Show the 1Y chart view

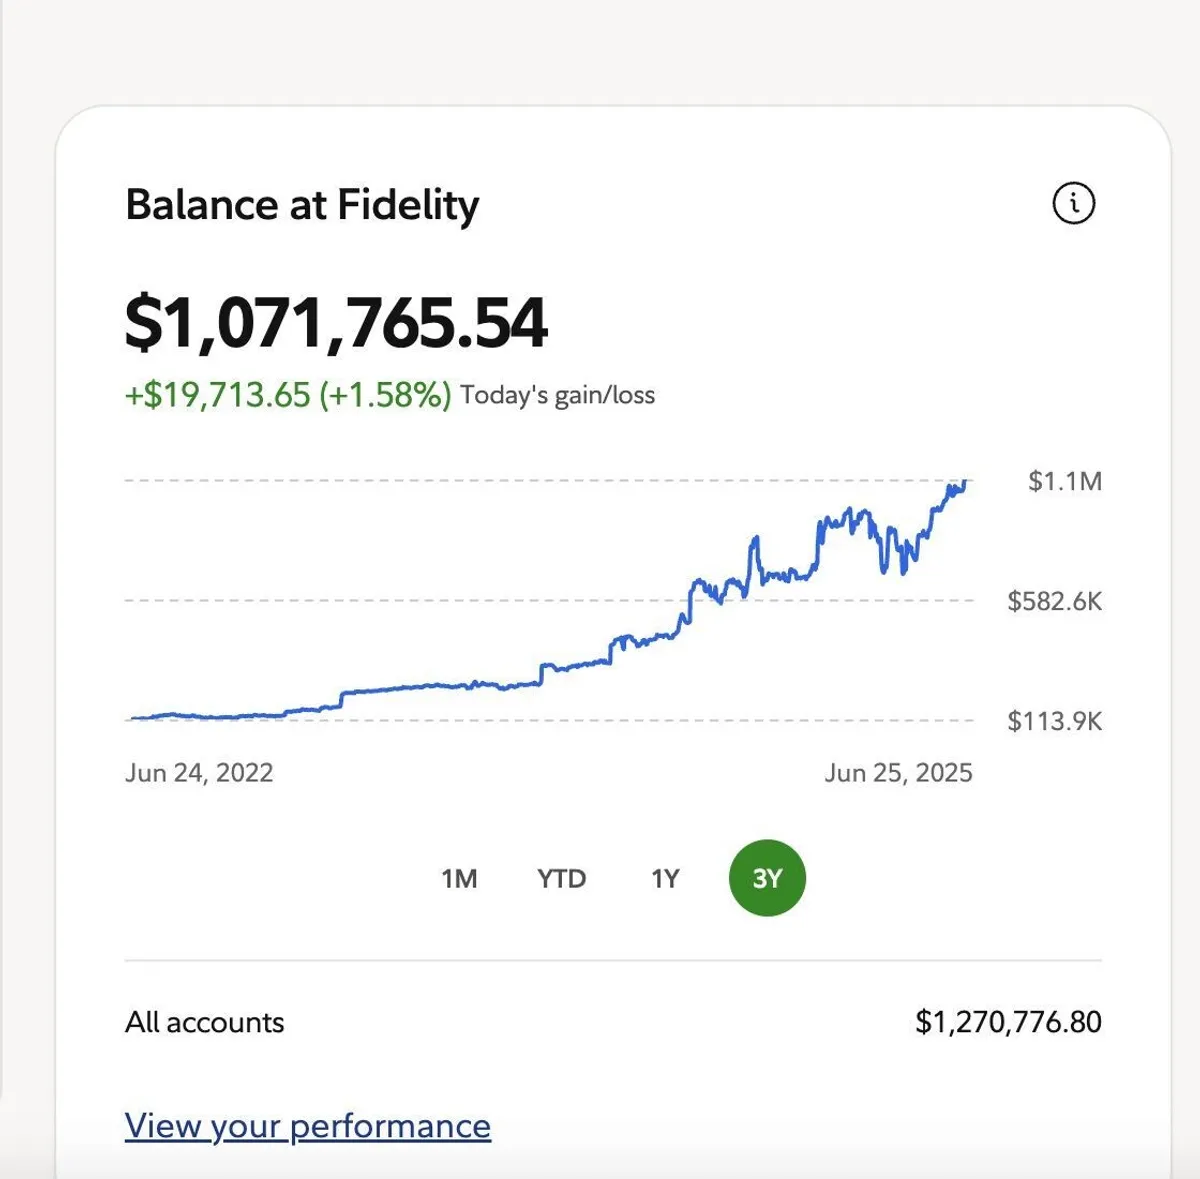pos(665,878)
